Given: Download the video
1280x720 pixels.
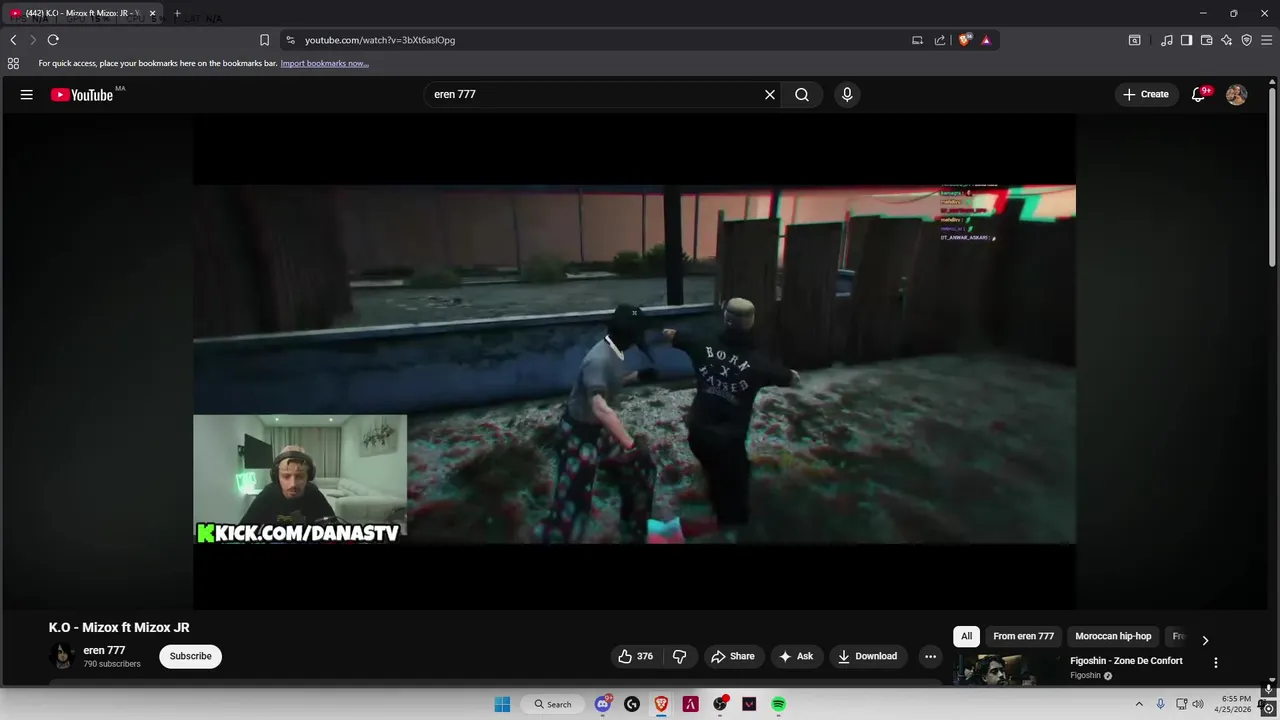Looking at the screenshot, I should coord(868,657).
